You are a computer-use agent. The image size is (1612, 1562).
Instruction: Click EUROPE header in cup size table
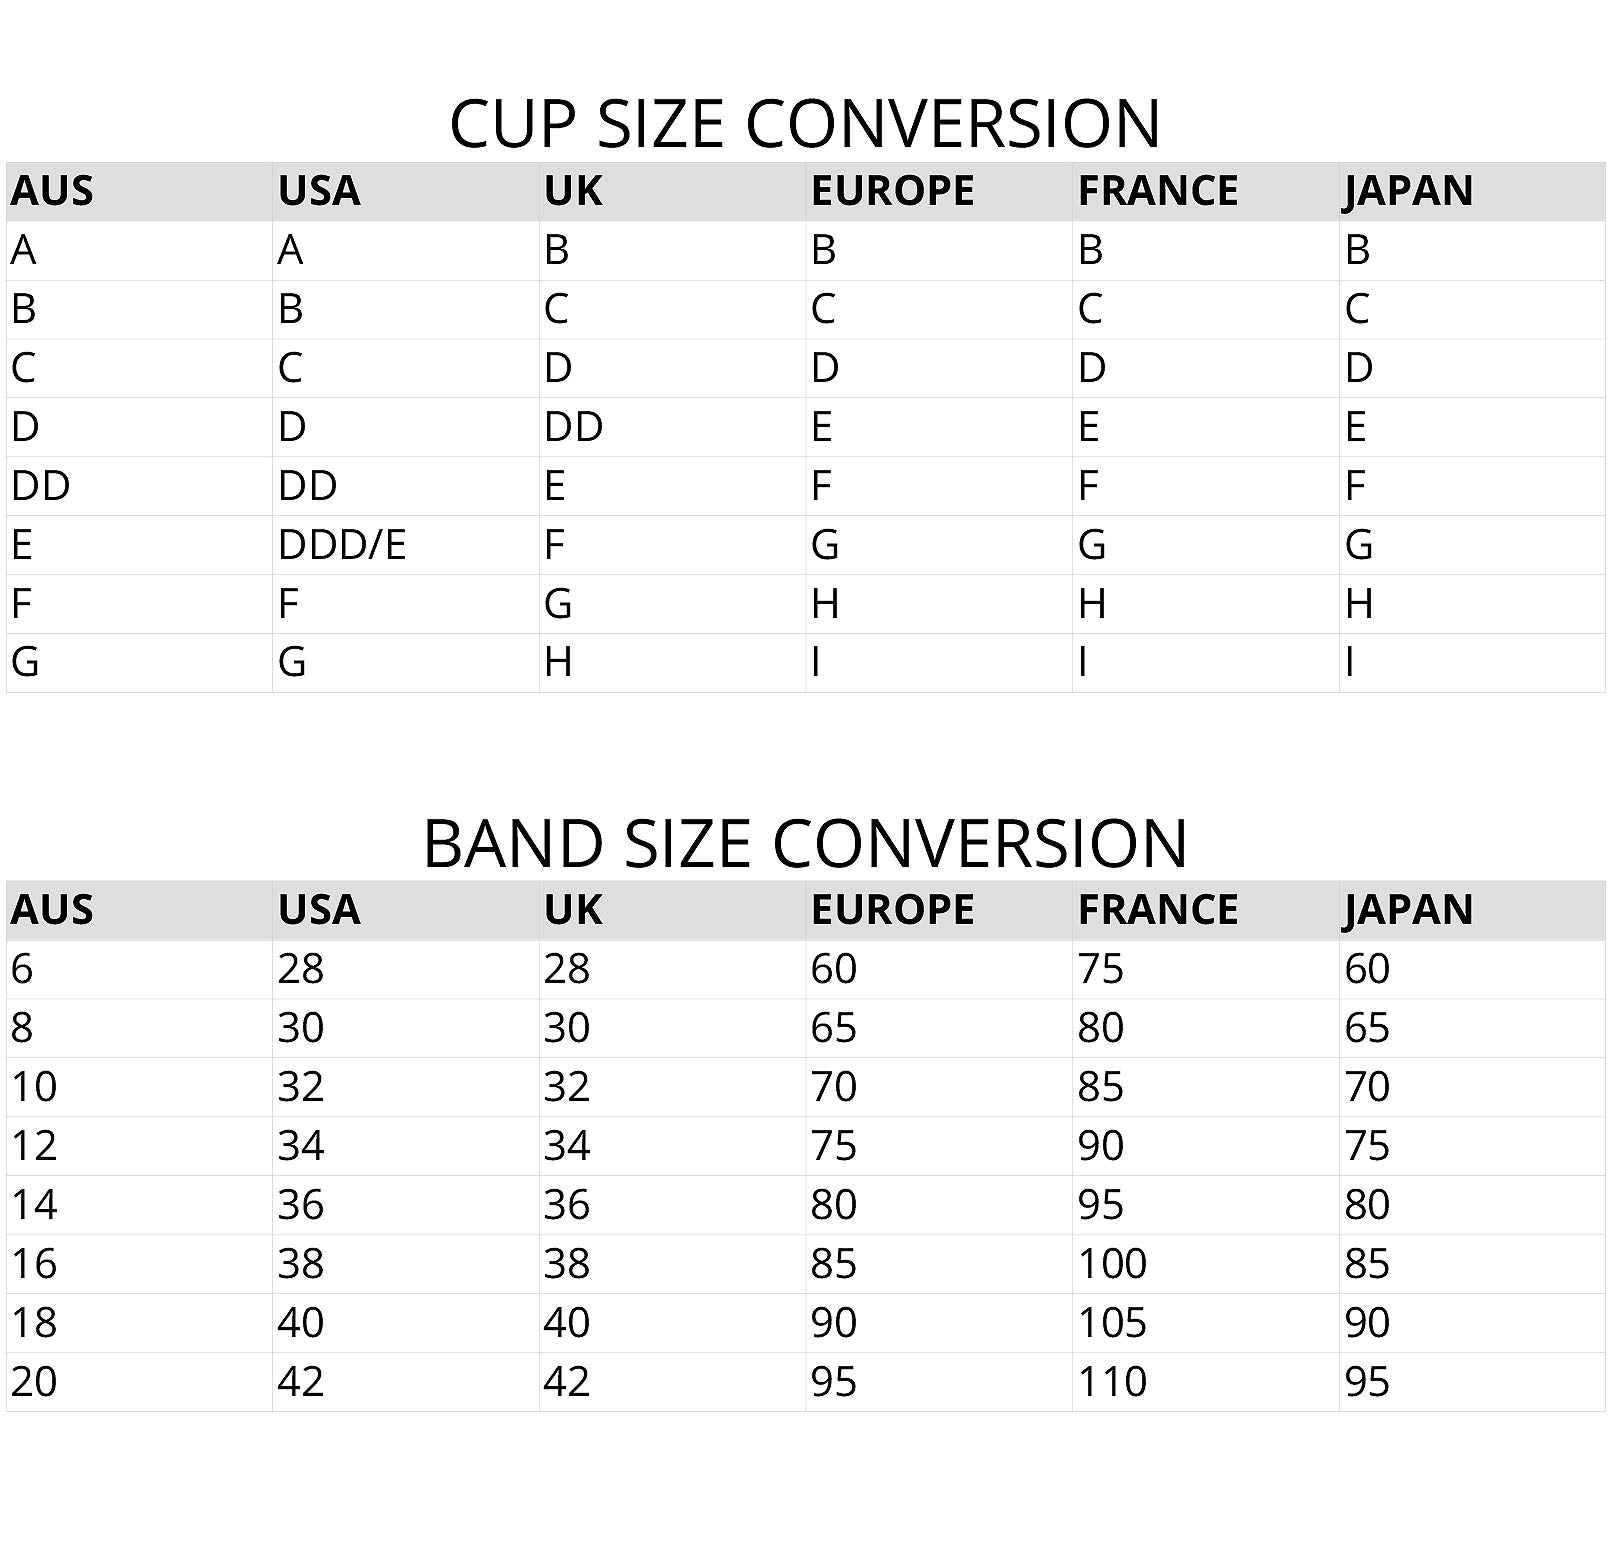[892, 191]
